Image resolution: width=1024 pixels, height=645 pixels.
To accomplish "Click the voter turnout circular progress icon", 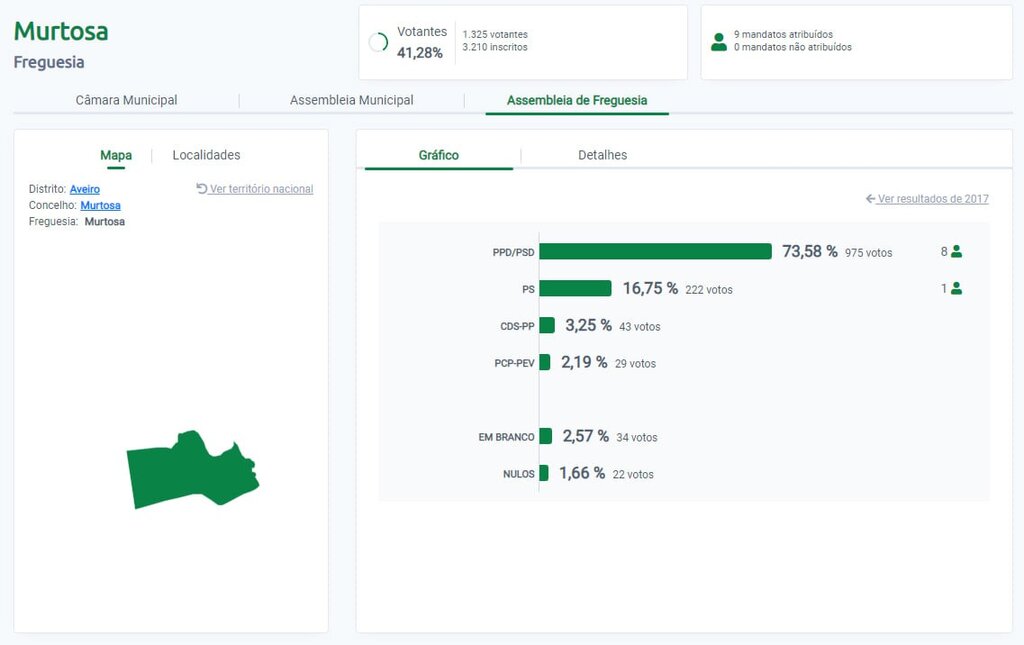I will 378,42.
